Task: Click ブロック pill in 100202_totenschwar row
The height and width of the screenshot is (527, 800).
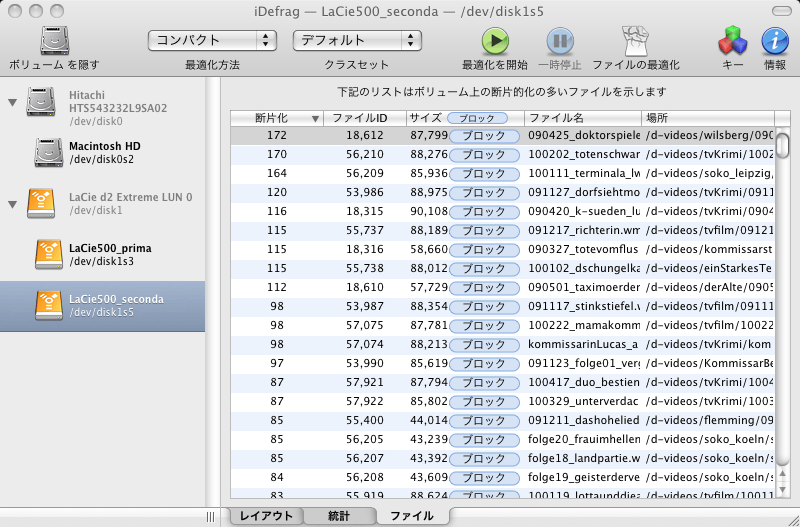Action: pos(484,155)
